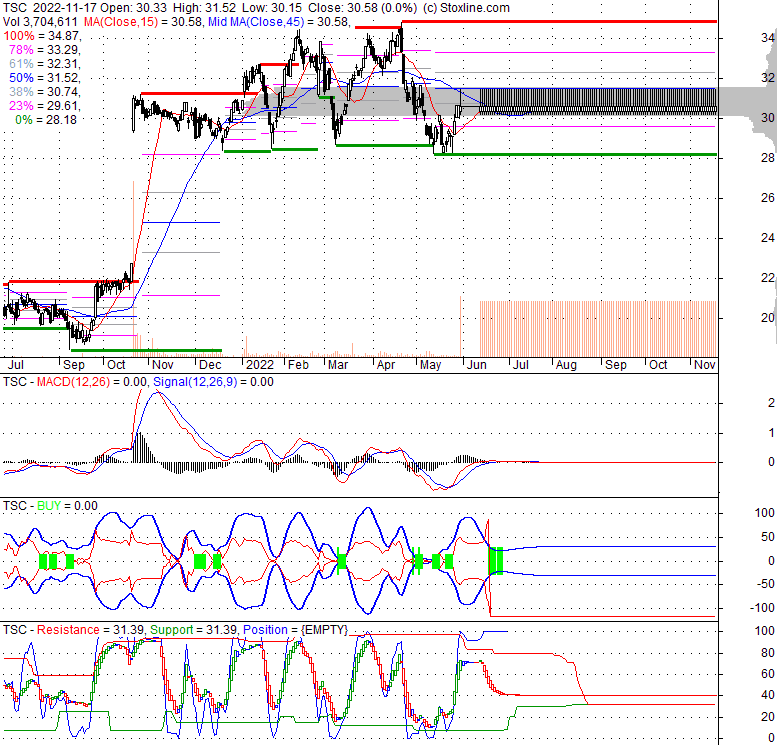Image resolution: width=778 pixels, height=746 pixels.
Task: Click the 'MA(Close,15) = 30.58' label
Action: tap(143, 22)
